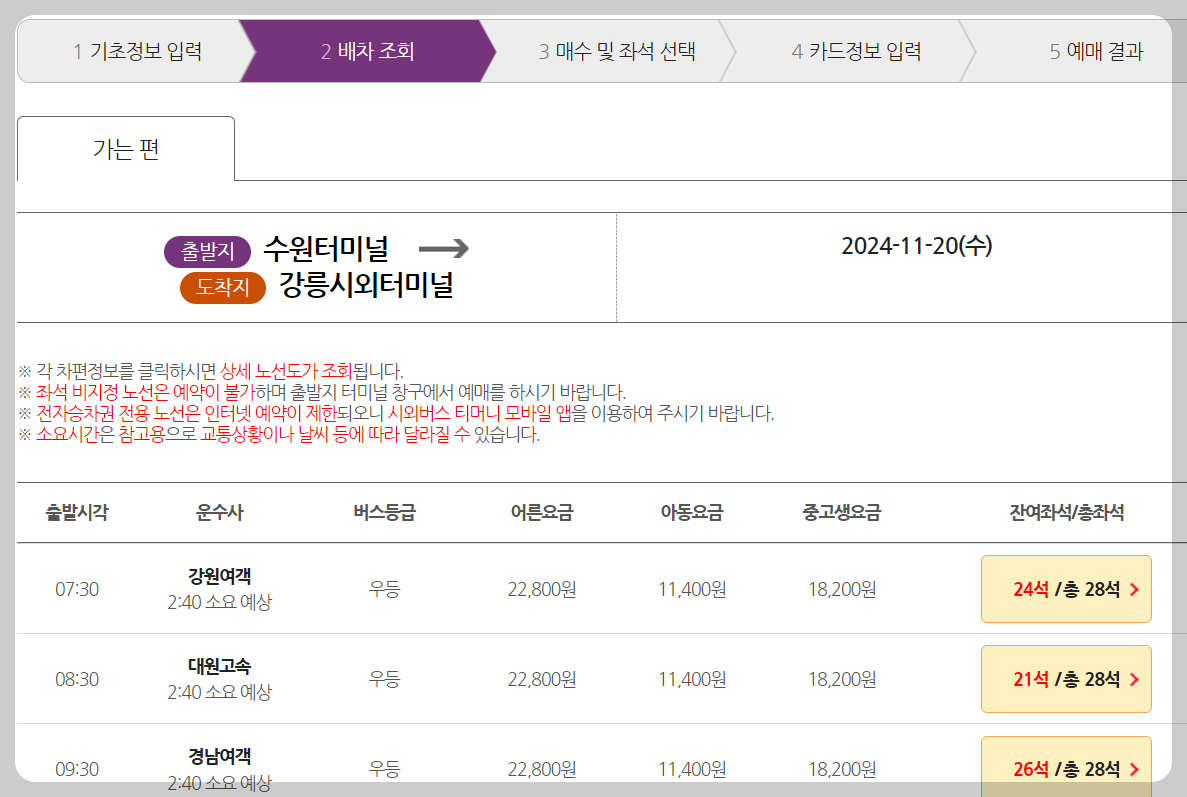Select the 24석 seat availability button for 강원여객
The height and width of the screenshot is (797, 1187).
click(1066, 589)
